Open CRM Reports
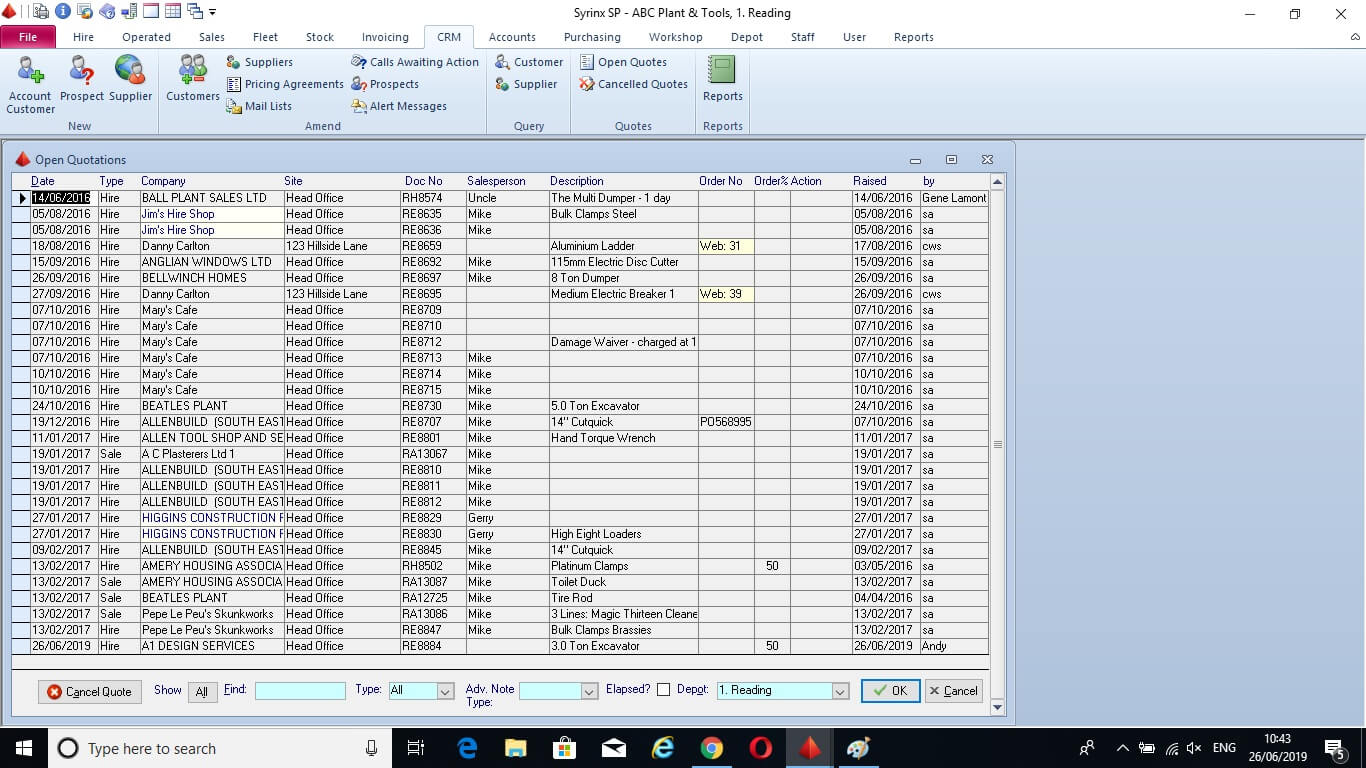Image resolution: width=1366 pixels, height=768 pixels. pos(722,79)
